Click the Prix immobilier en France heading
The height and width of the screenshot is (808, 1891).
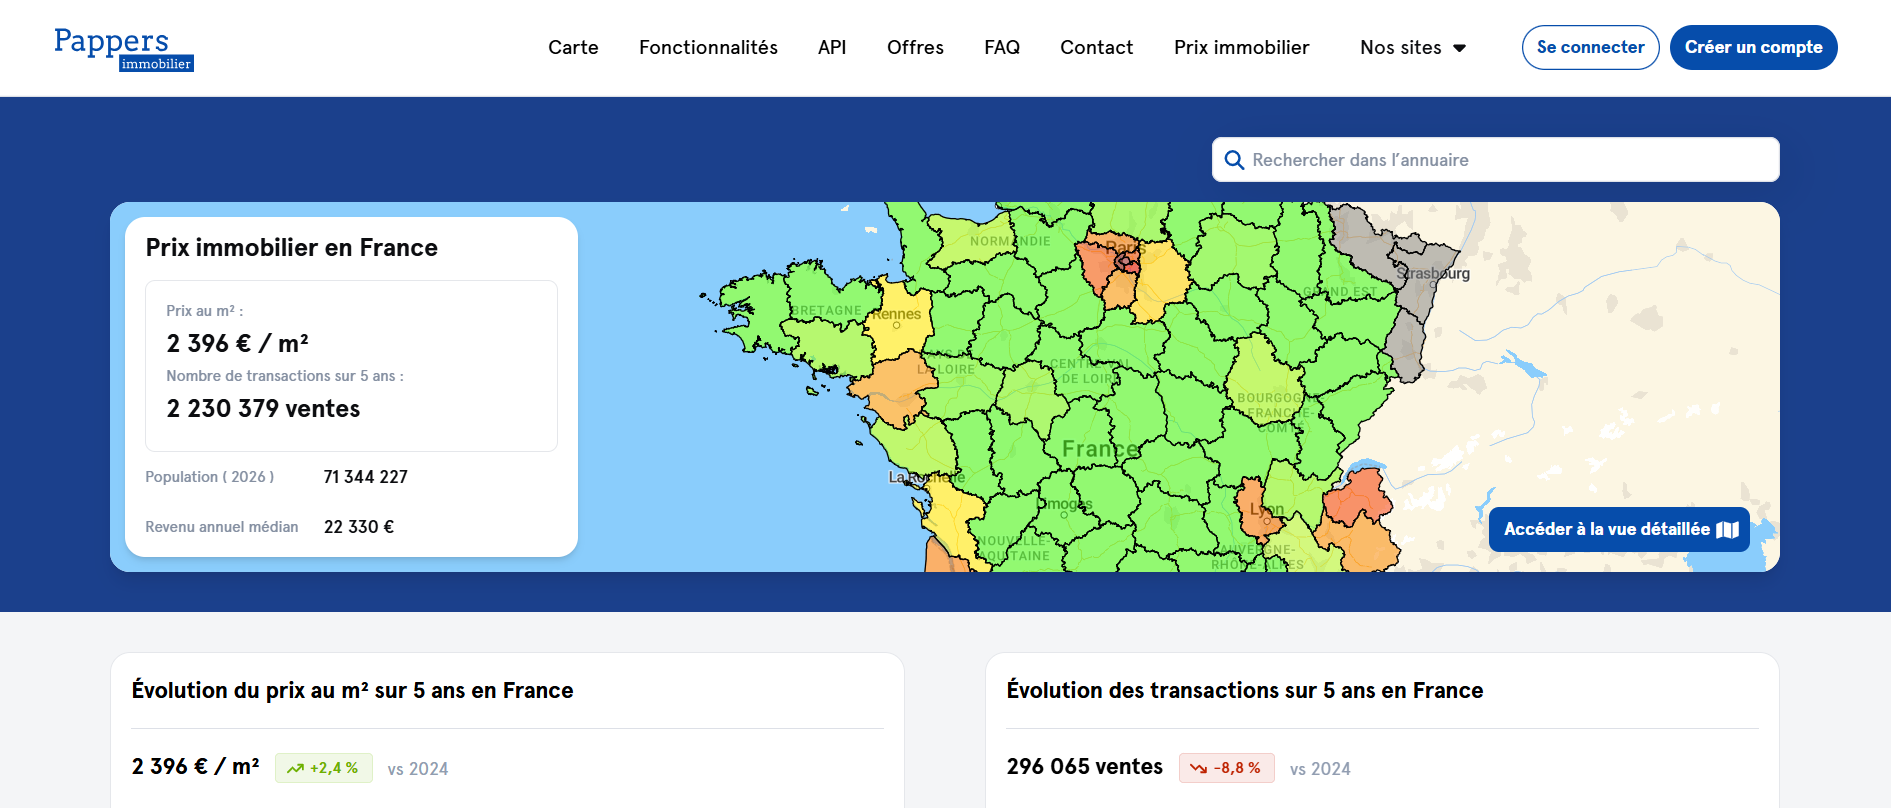click(292, 248)
